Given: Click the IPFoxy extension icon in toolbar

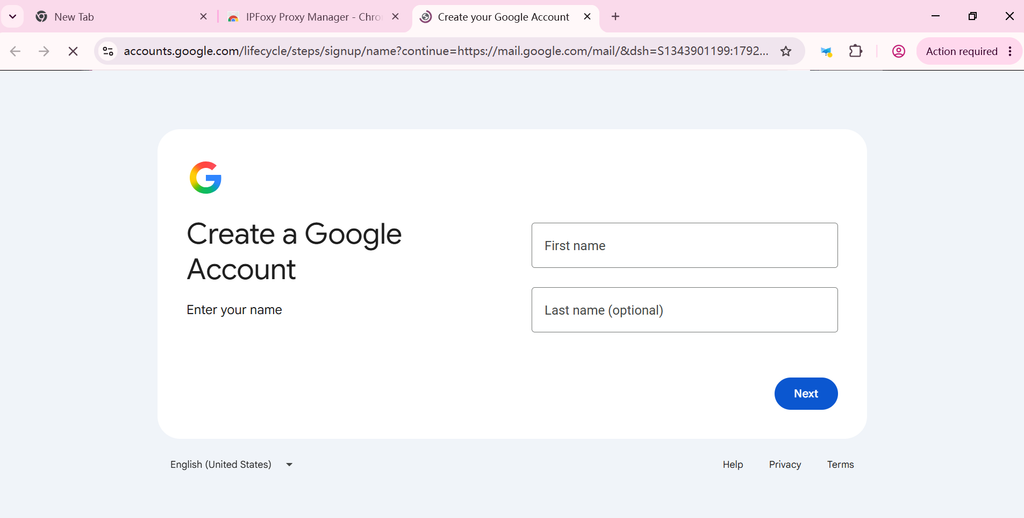Looking at the screenshot, I should pyautogui.click(x=826, y=51).
